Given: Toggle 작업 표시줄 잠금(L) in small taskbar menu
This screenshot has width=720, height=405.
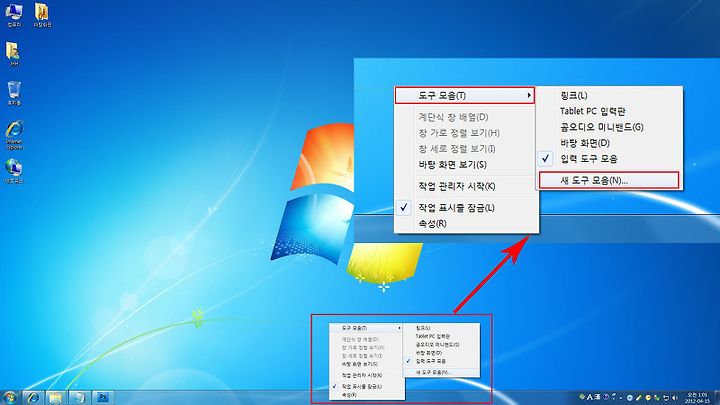Looking at the screenshot, I should 366,387.
